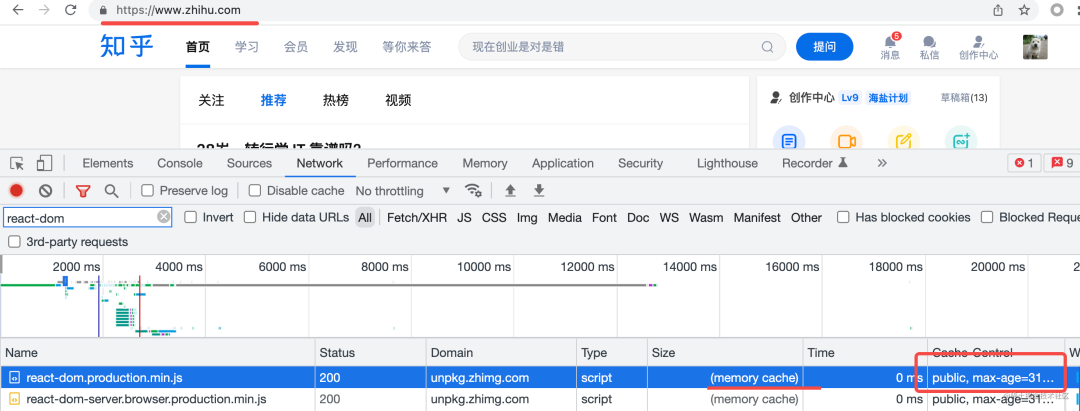Click the import HAR upload arrow icon
The width and height of the screenshot is (1080, 411).
click(510, 190)
